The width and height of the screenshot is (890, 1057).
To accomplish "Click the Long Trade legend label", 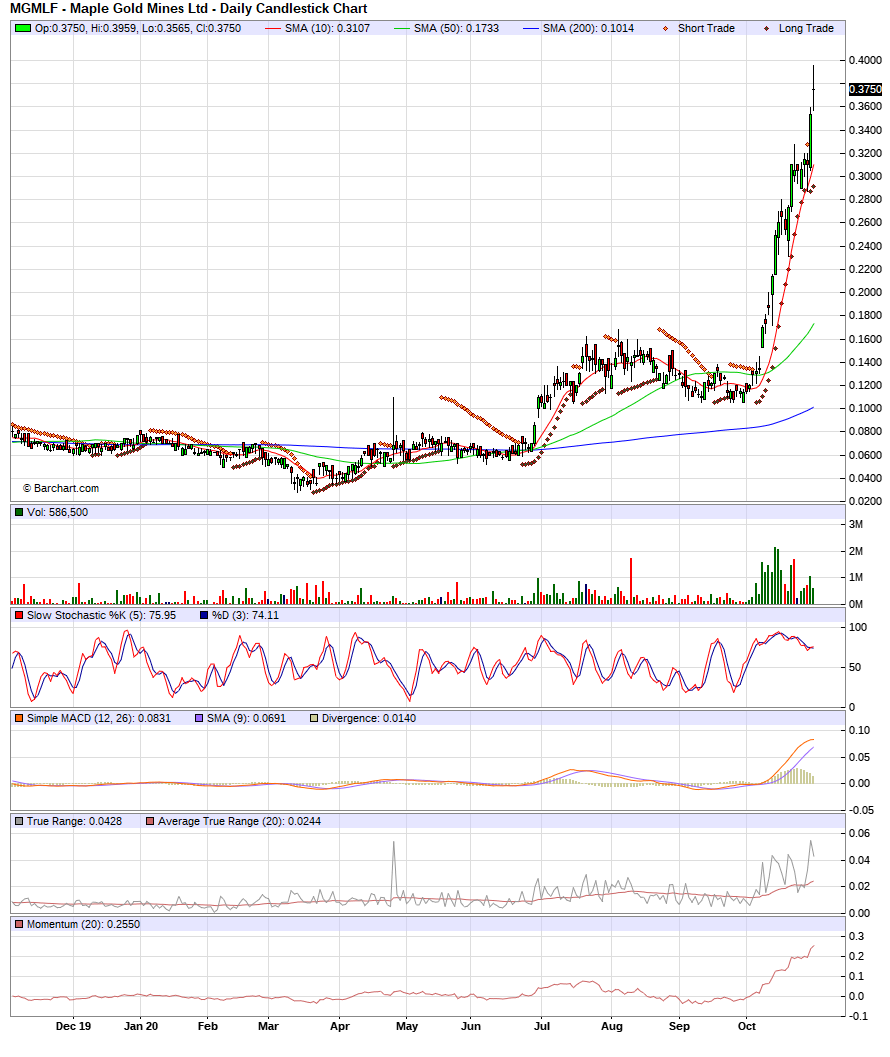I will [x=806, y=28].
